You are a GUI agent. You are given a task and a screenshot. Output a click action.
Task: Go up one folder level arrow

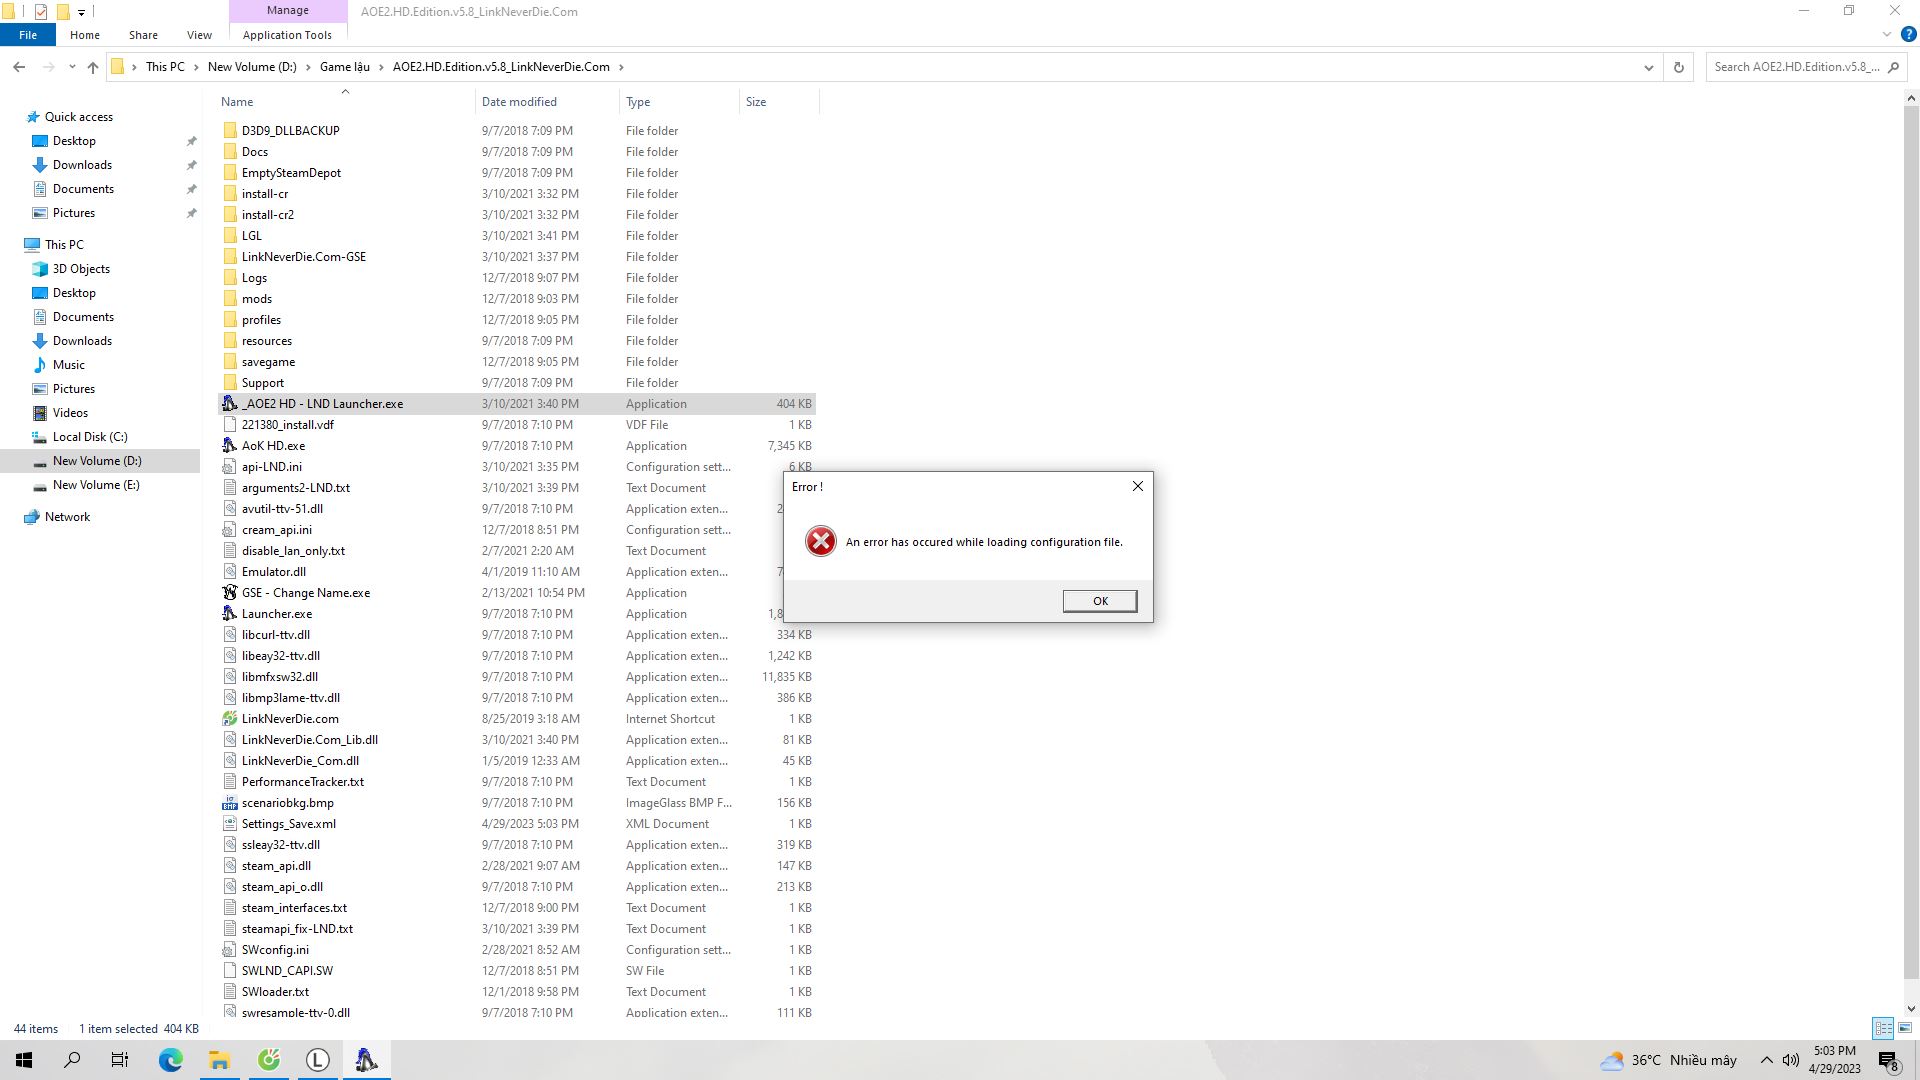pyautogui.click(x=93, y=67)
